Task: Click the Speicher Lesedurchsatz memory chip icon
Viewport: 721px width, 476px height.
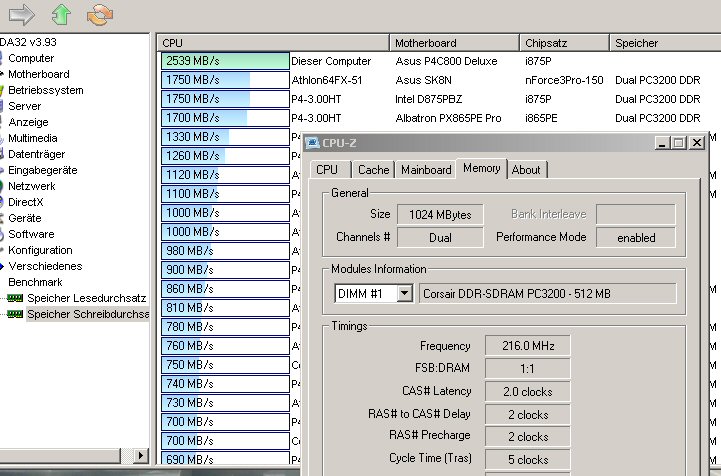Action: pyautogui.click(x=15, y=298)
